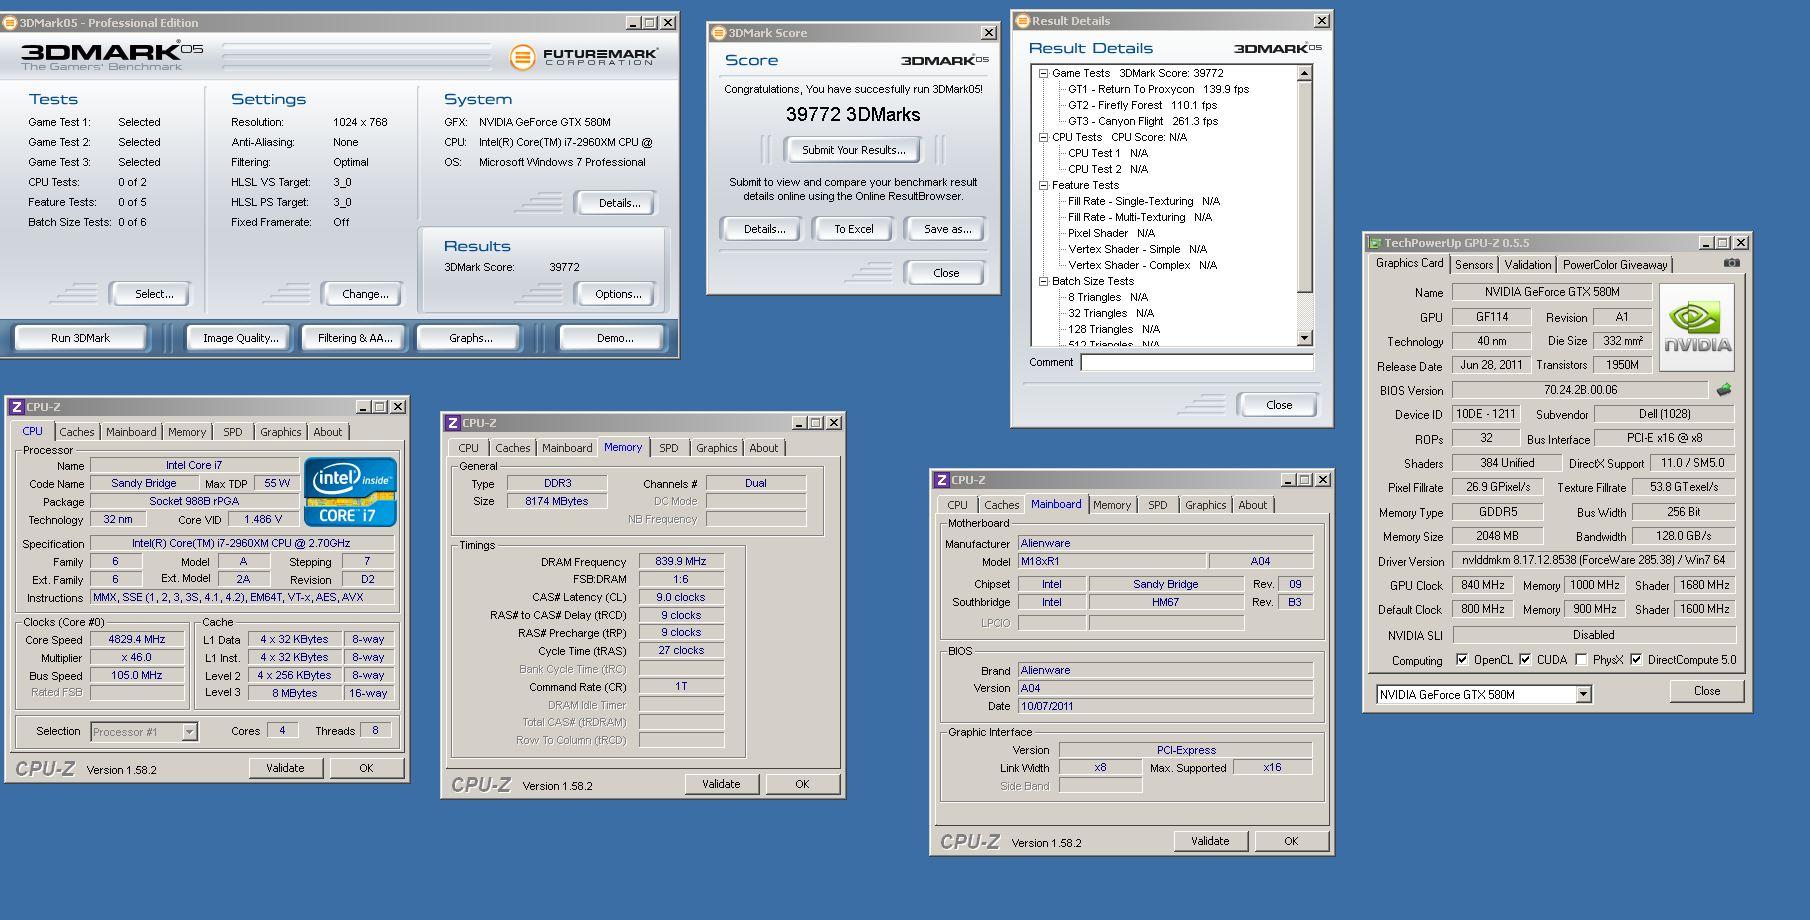1810x920 pixels.
Task: Click Details... in 3DMark Score window
Action: [x=764, y=229]
